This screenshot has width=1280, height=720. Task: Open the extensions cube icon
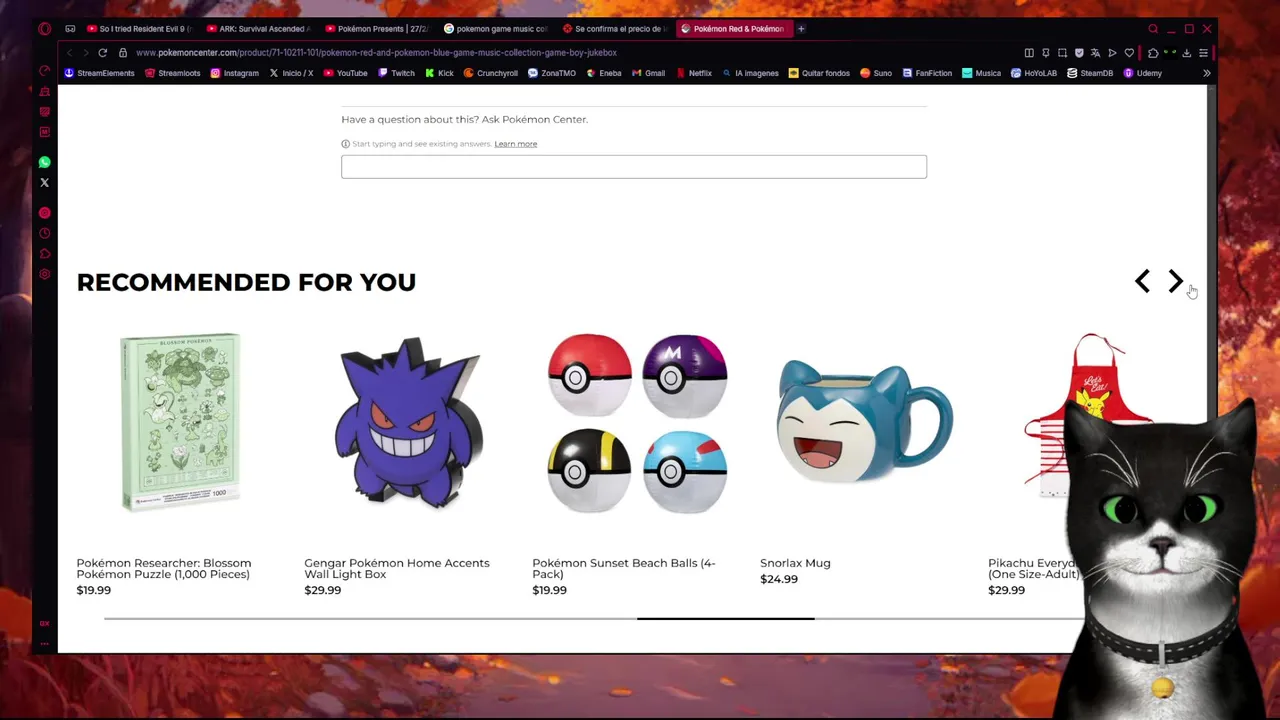pyautogui.click(x=1153, y=53)
